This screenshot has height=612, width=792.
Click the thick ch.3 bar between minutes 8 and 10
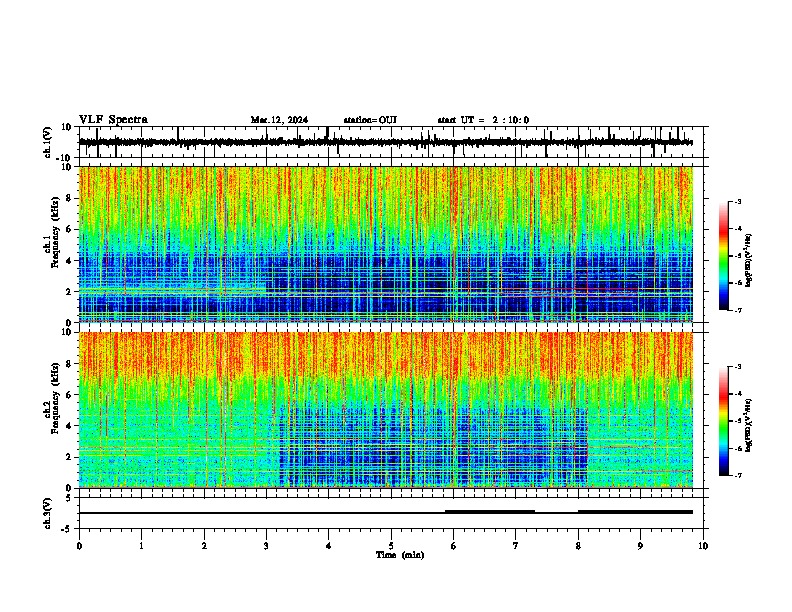pyautogui.click(x=635, y=512)
